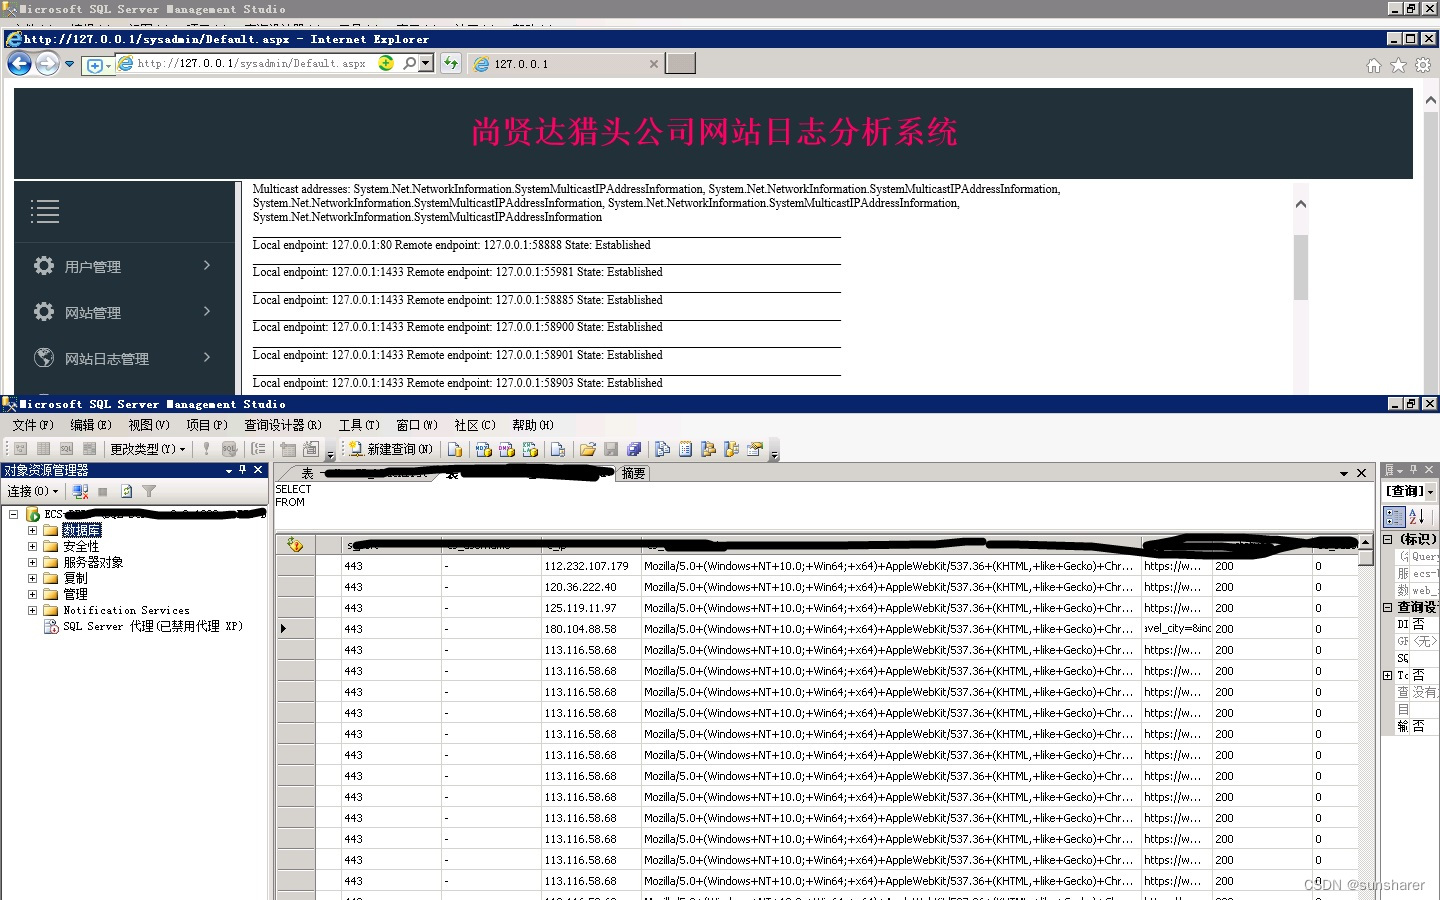Click the scrollbar thumb in the web page content
The image size is (1440, 900).
coord(1301,267)
